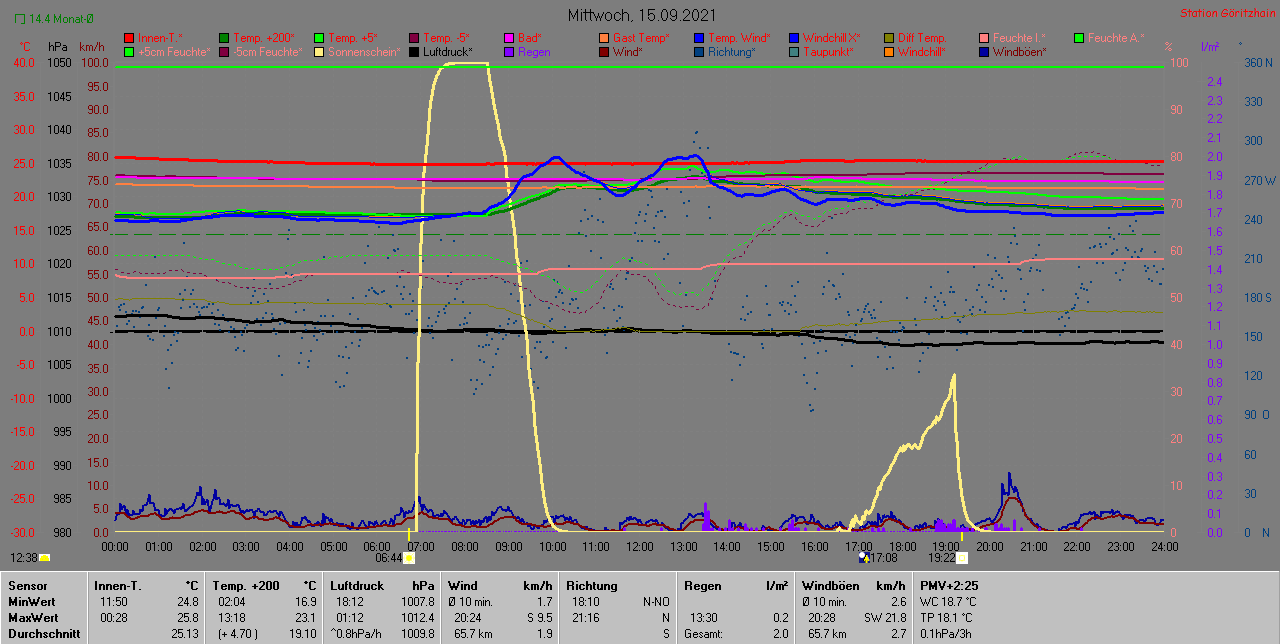Click the Temp. +200 column header

coord(245,586)
